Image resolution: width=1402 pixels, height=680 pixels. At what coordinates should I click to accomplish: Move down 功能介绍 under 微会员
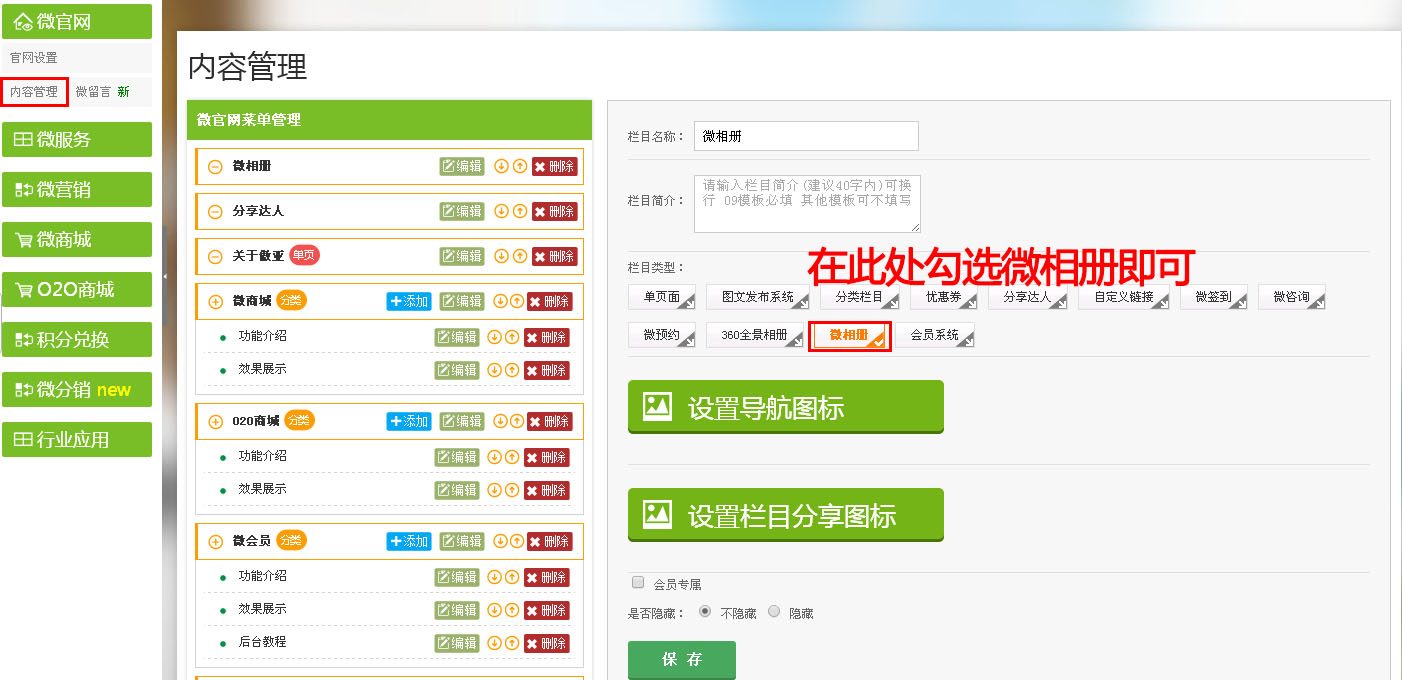click(494, 577)
